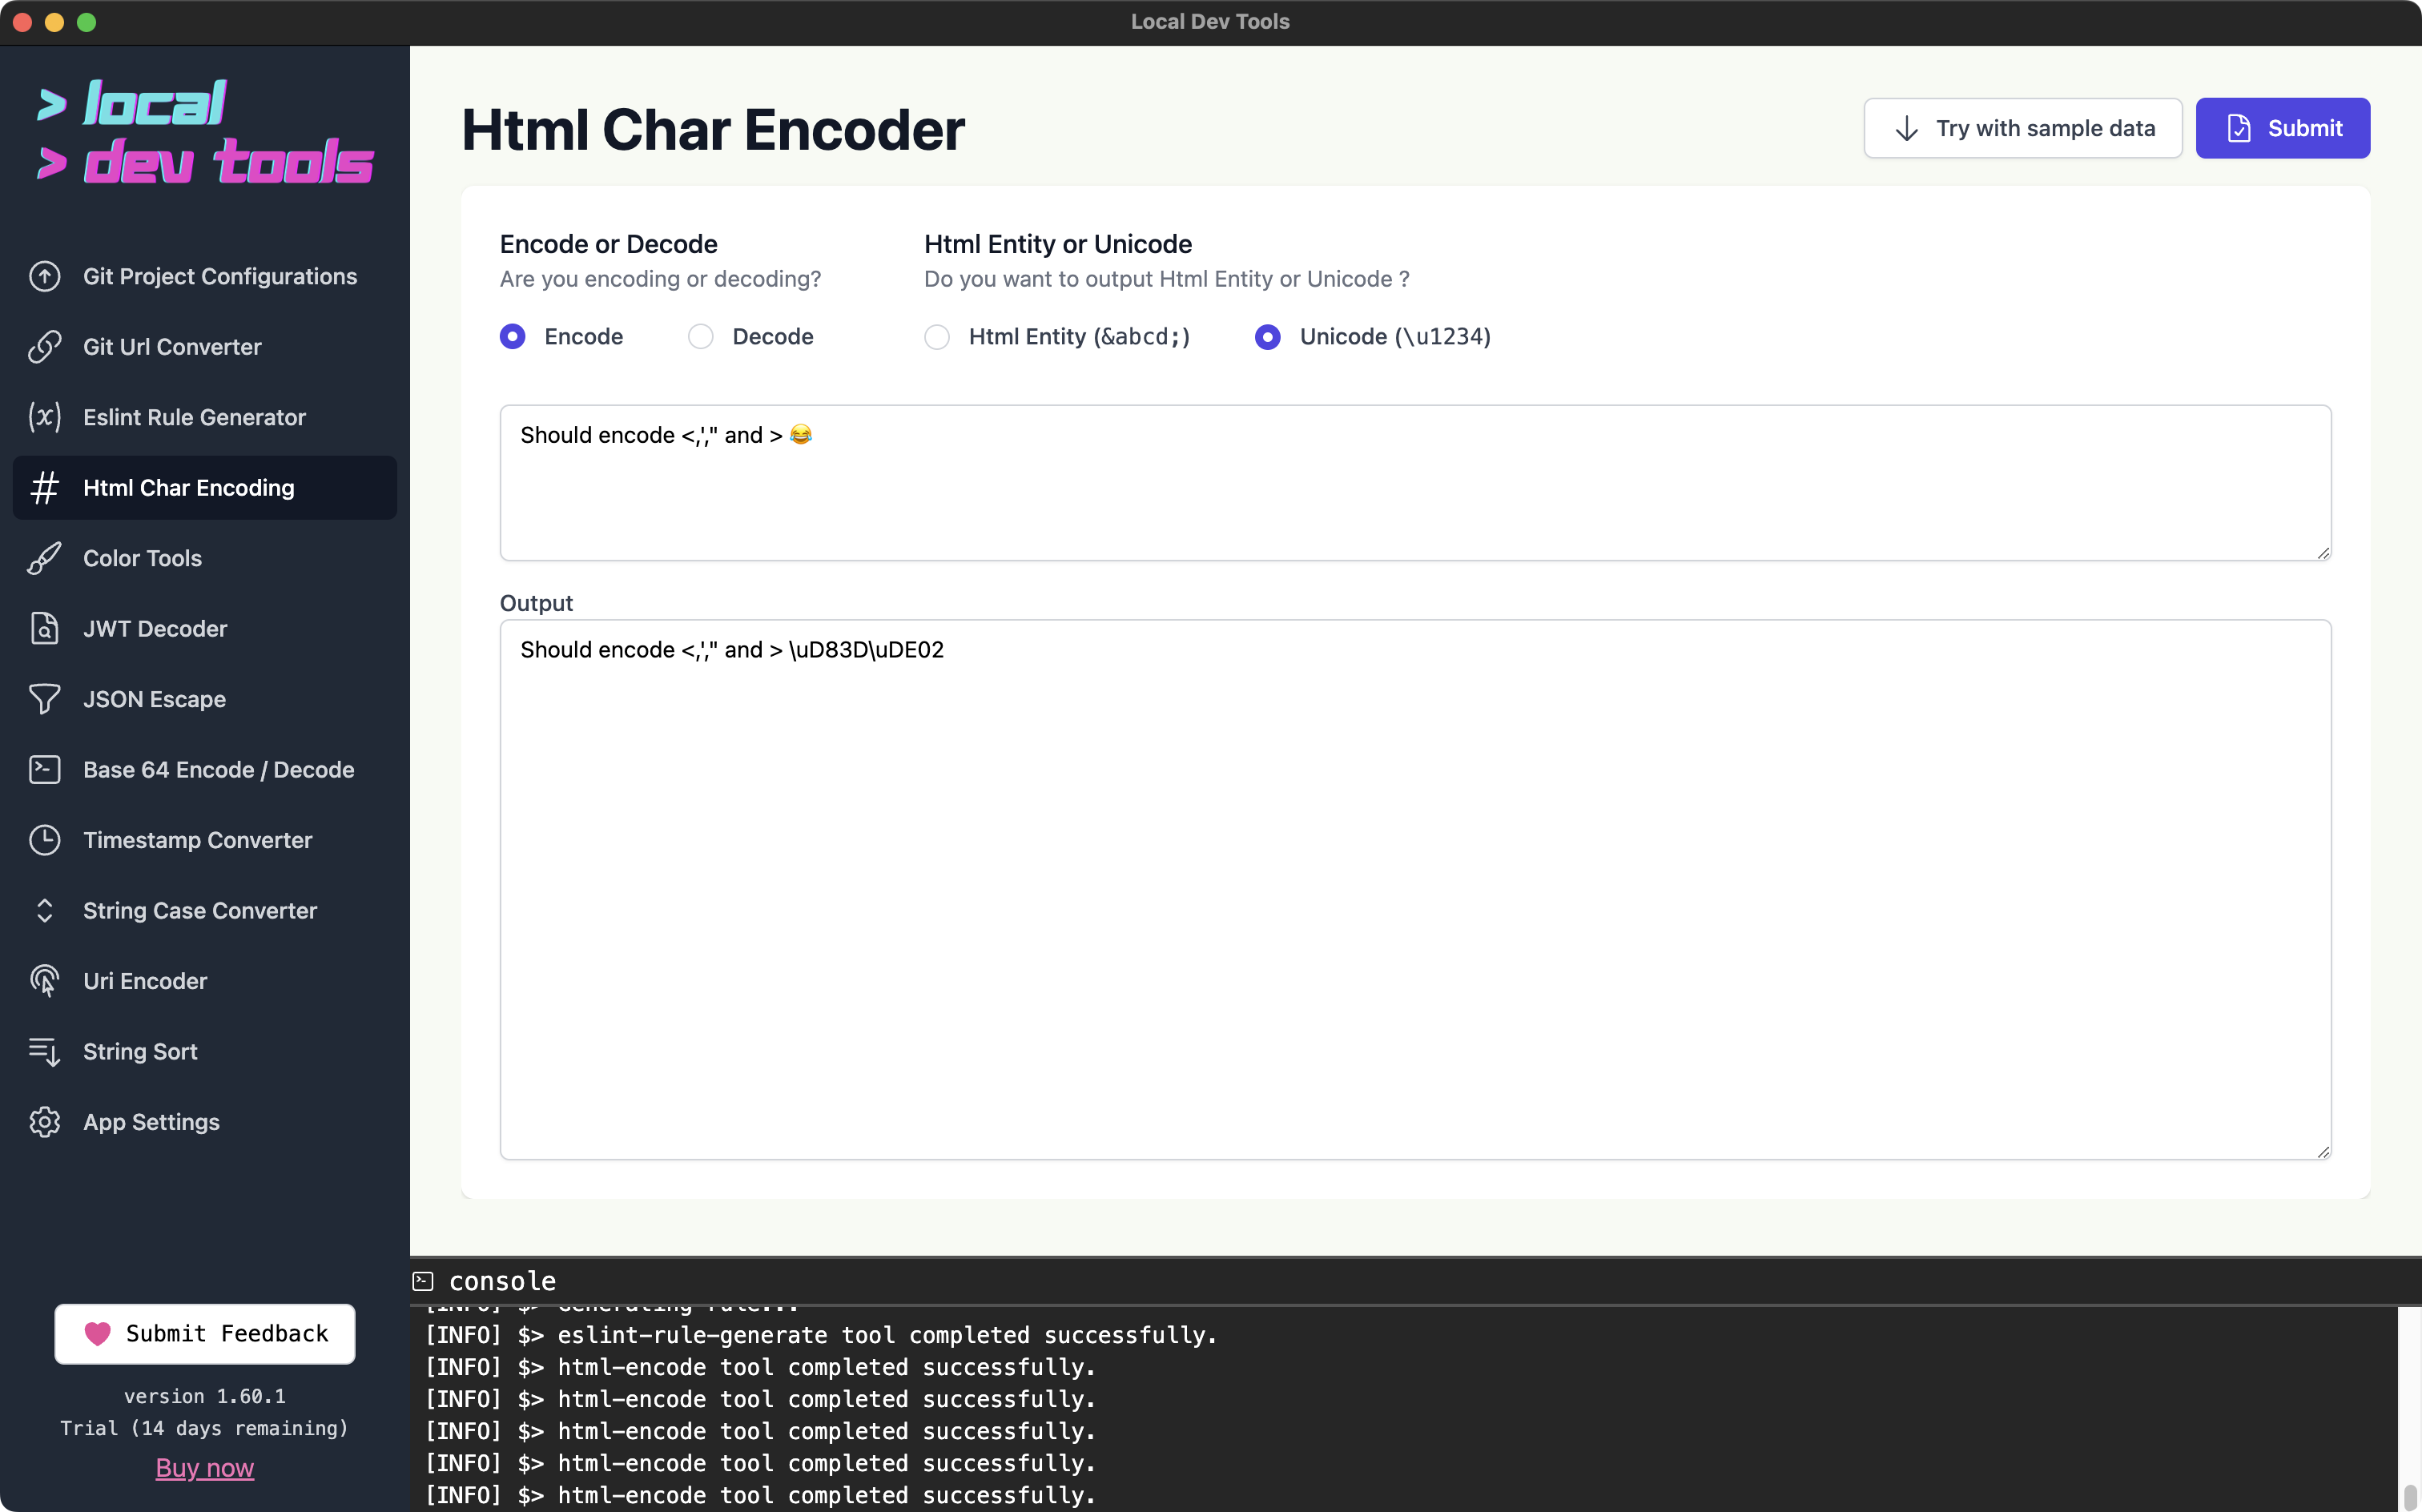Screen dimensions: 2422x1512
Task: Select the Decode radio option
Action: pos(701,337)
